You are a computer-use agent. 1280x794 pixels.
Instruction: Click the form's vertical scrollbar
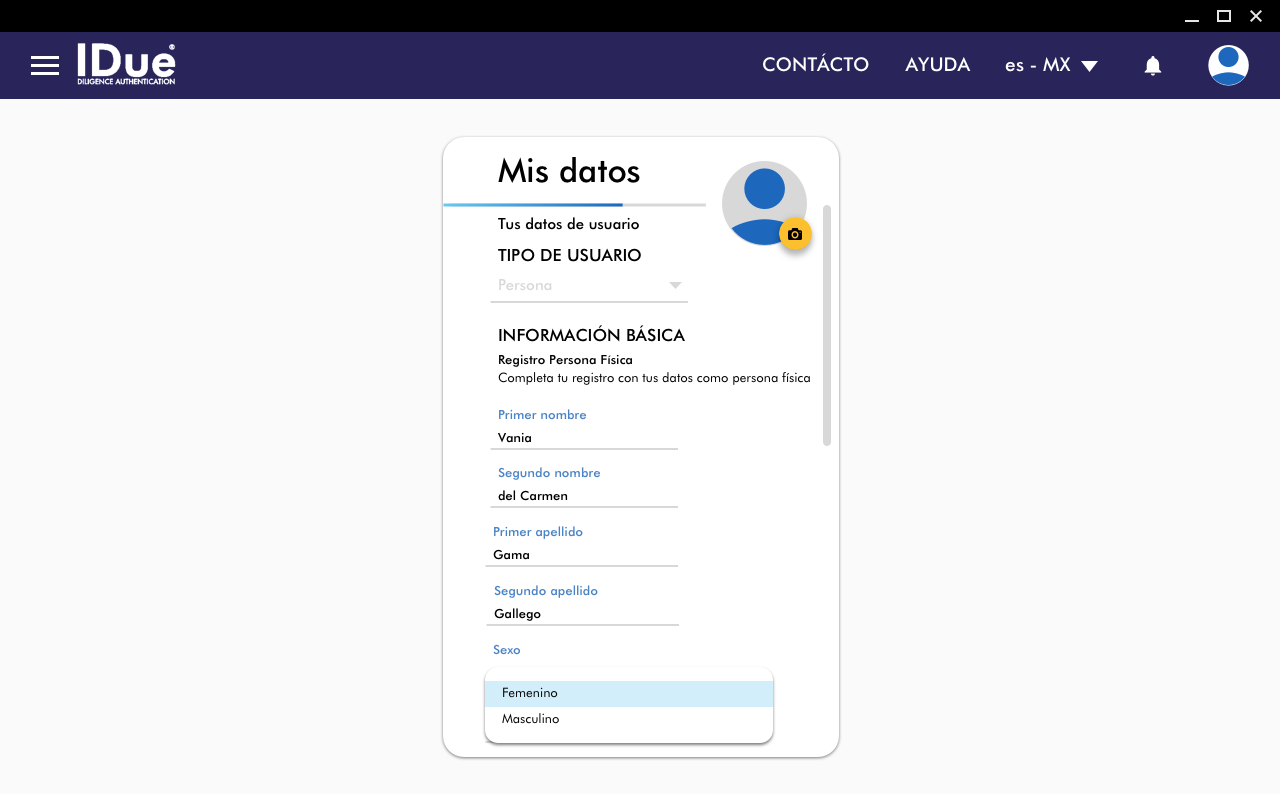click(x=827, y=325)
